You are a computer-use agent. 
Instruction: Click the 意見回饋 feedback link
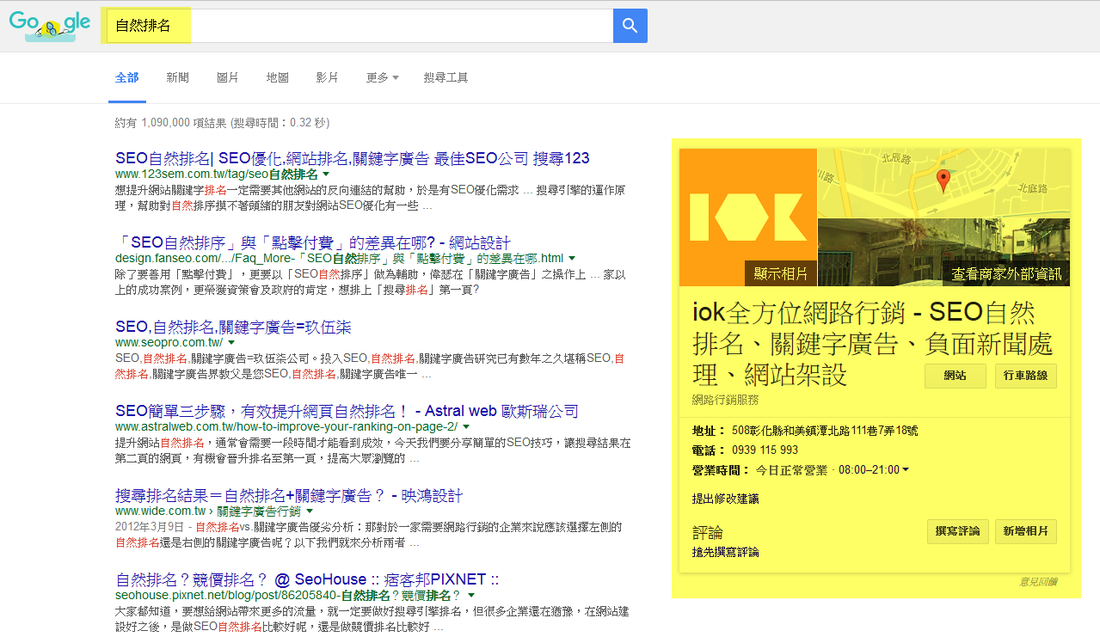[1038, 582]
